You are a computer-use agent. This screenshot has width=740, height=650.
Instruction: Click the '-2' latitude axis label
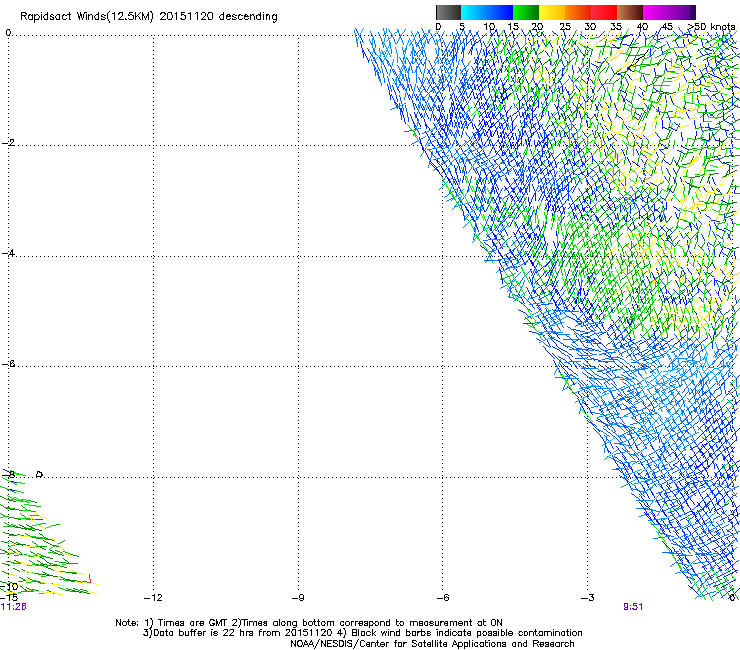8,143
